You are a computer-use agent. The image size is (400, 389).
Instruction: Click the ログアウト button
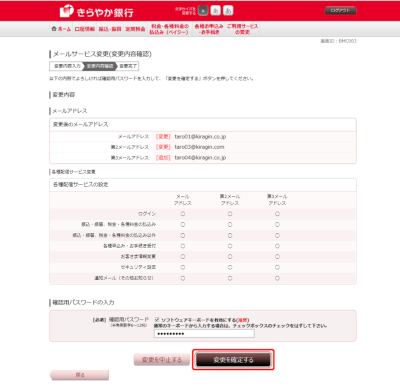click(x=340, y=11)
